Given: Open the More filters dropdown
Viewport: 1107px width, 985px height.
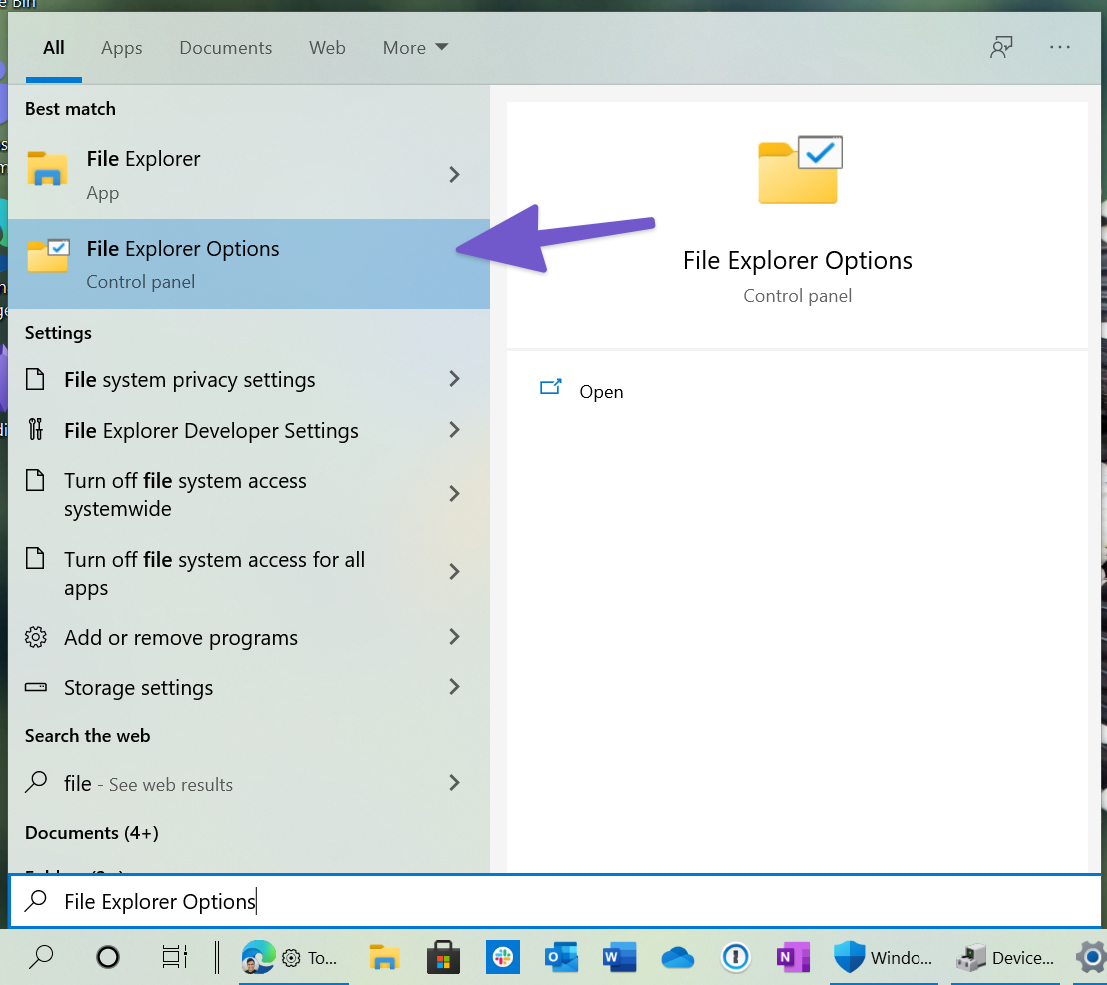Looking at the screenshot, I should (415, 48).
